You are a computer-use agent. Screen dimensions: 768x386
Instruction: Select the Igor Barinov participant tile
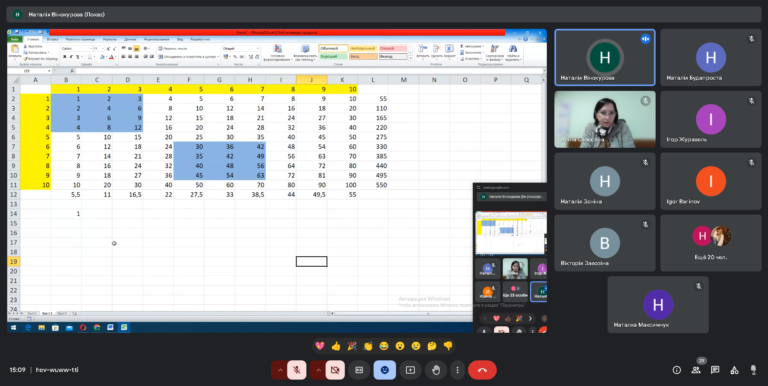(710, 181)
